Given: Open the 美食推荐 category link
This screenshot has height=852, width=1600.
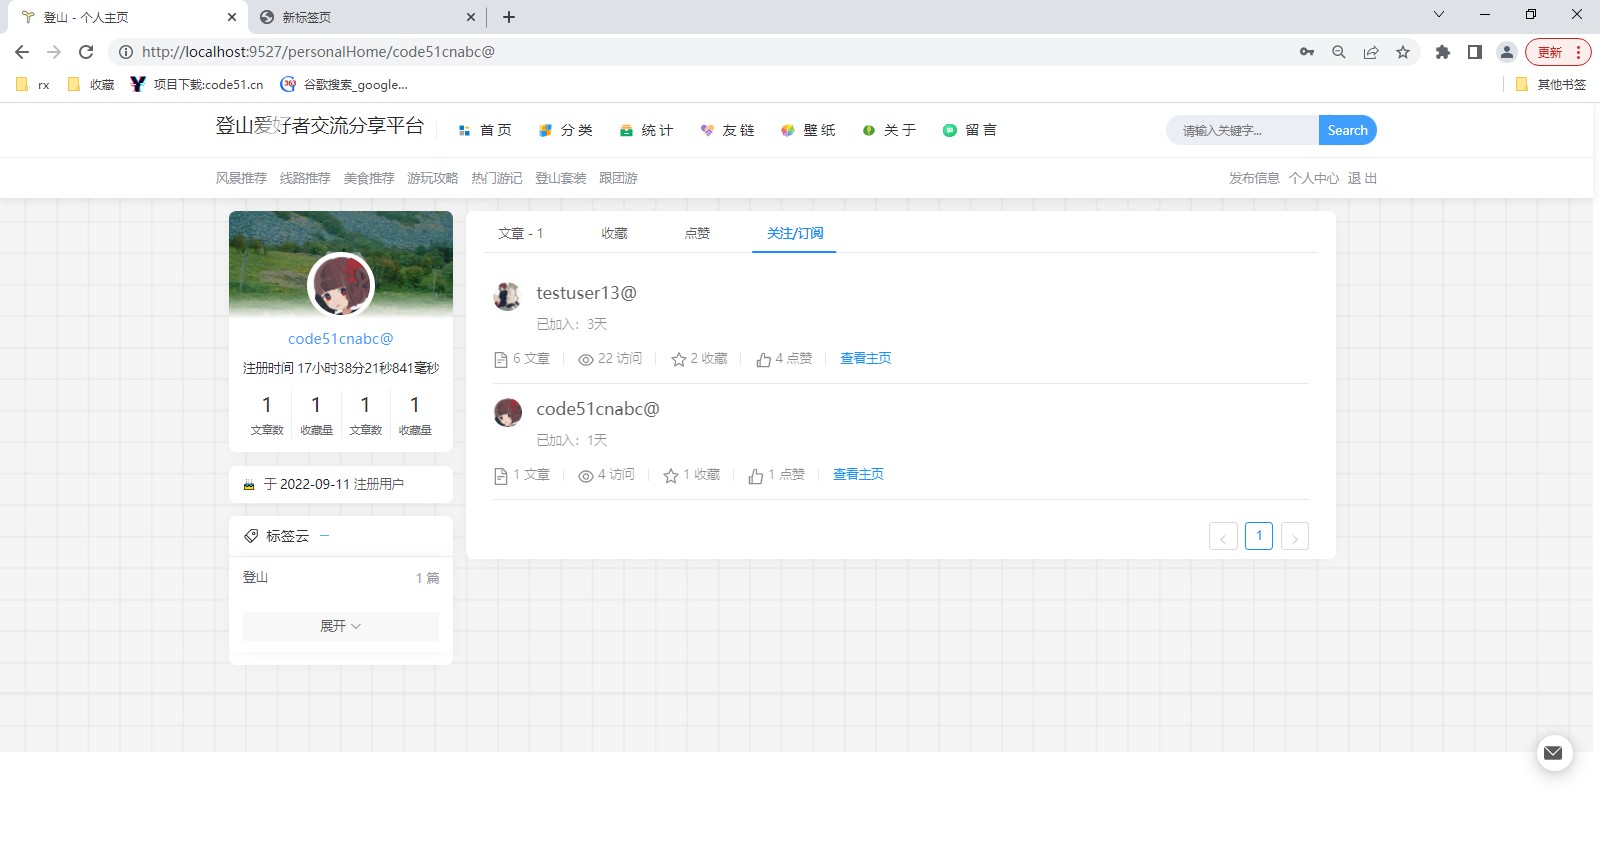Looking at the screenshot, I should click(x=369, y=178).
